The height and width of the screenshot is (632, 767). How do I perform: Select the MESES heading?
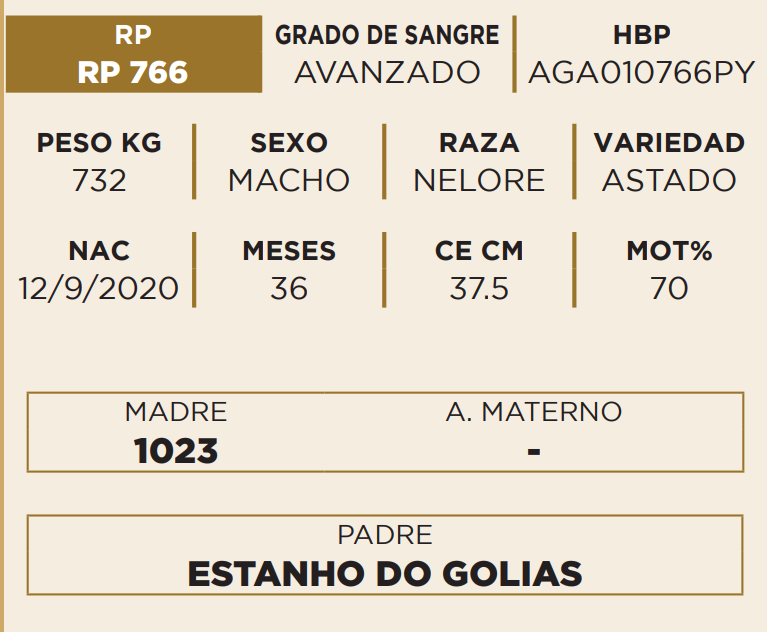[x=289, y=251]
